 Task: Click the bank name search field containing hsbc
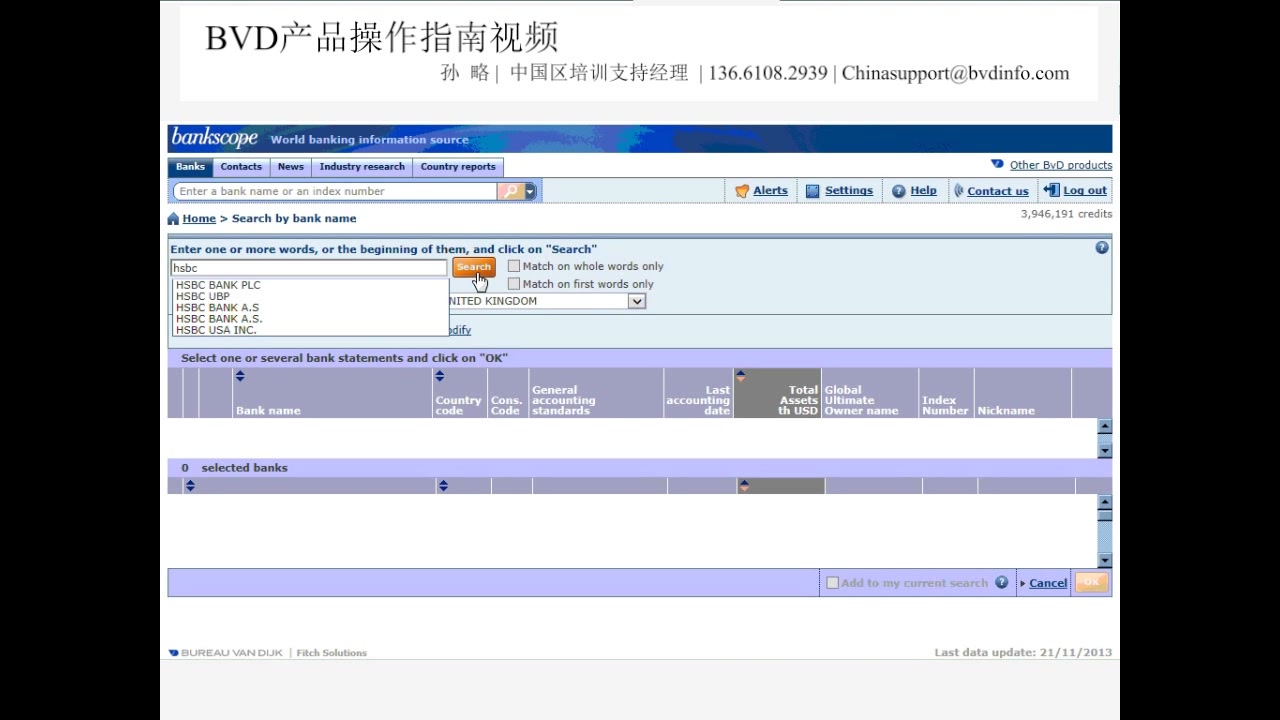click(309, 268)
